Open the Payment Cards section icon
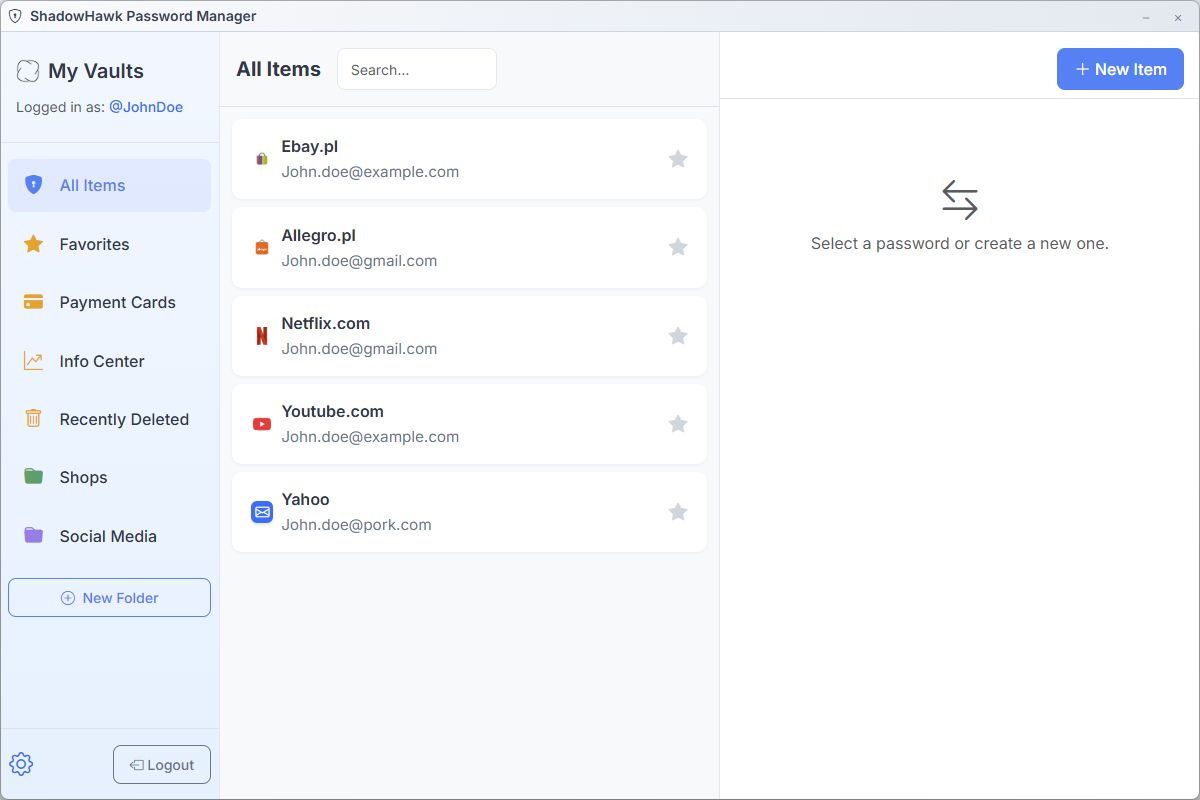 [x=33, y=302]
